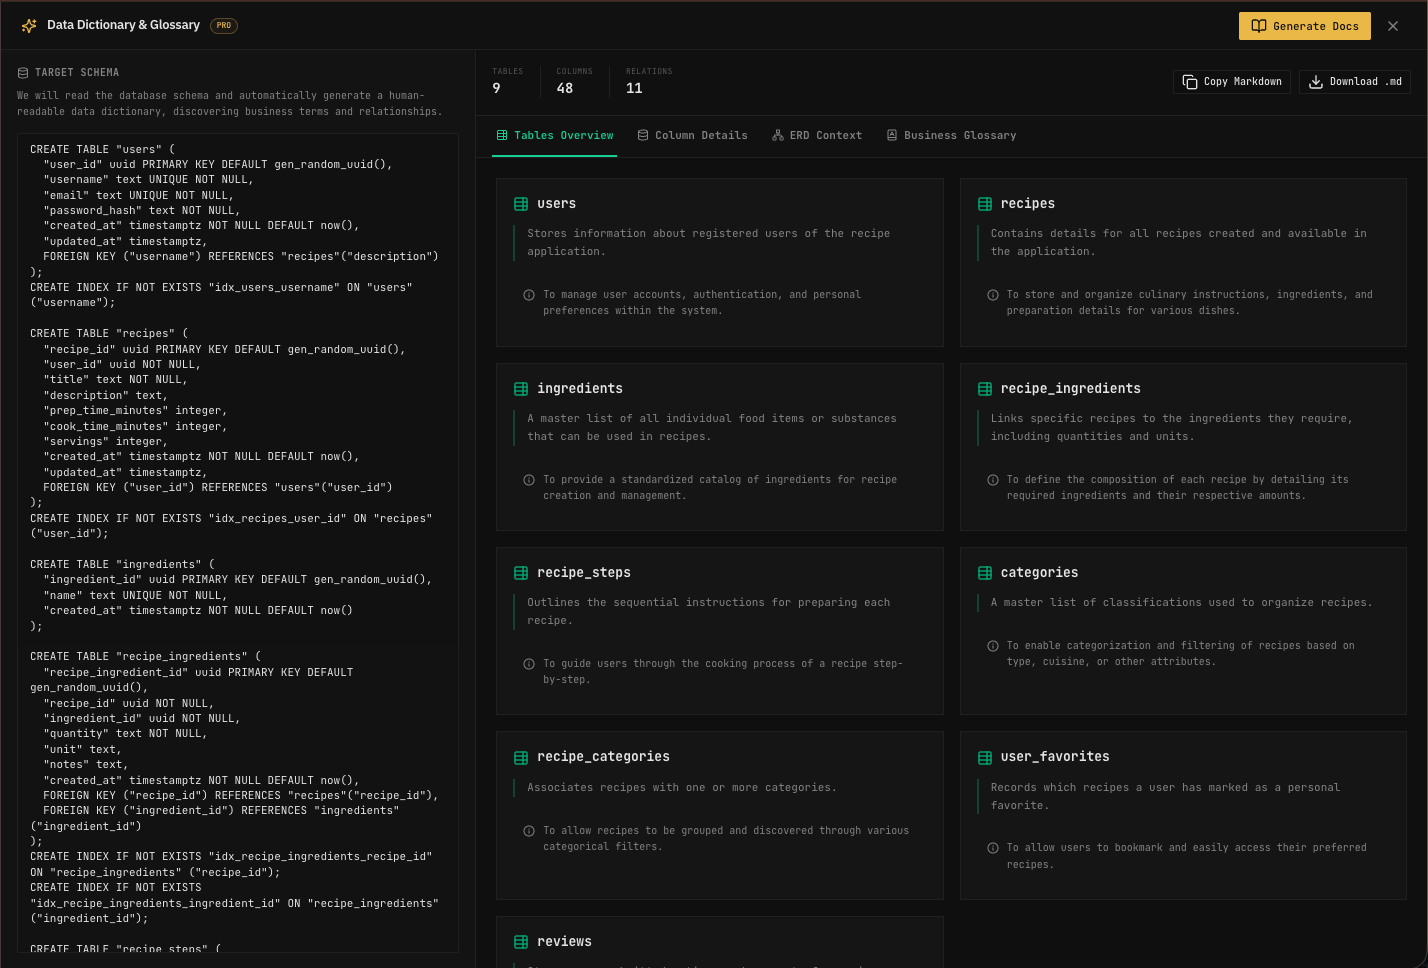Select the Tables Overview tab

pos(555,135)
